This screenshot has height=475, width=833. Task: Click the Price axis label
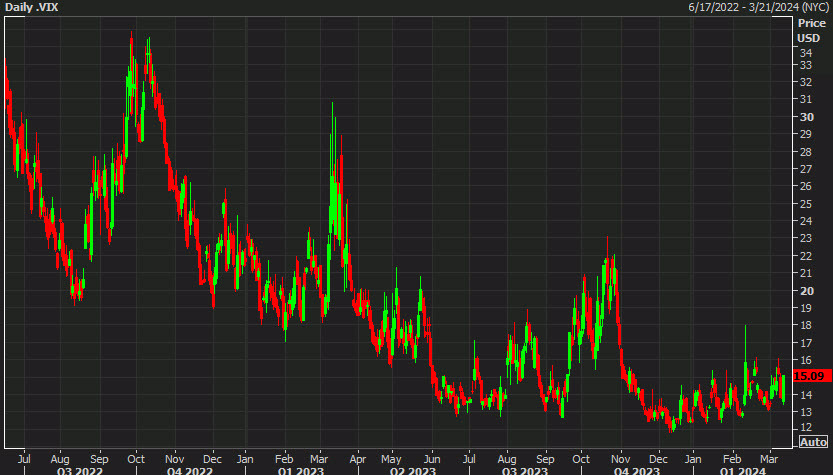tap(812, 23)
